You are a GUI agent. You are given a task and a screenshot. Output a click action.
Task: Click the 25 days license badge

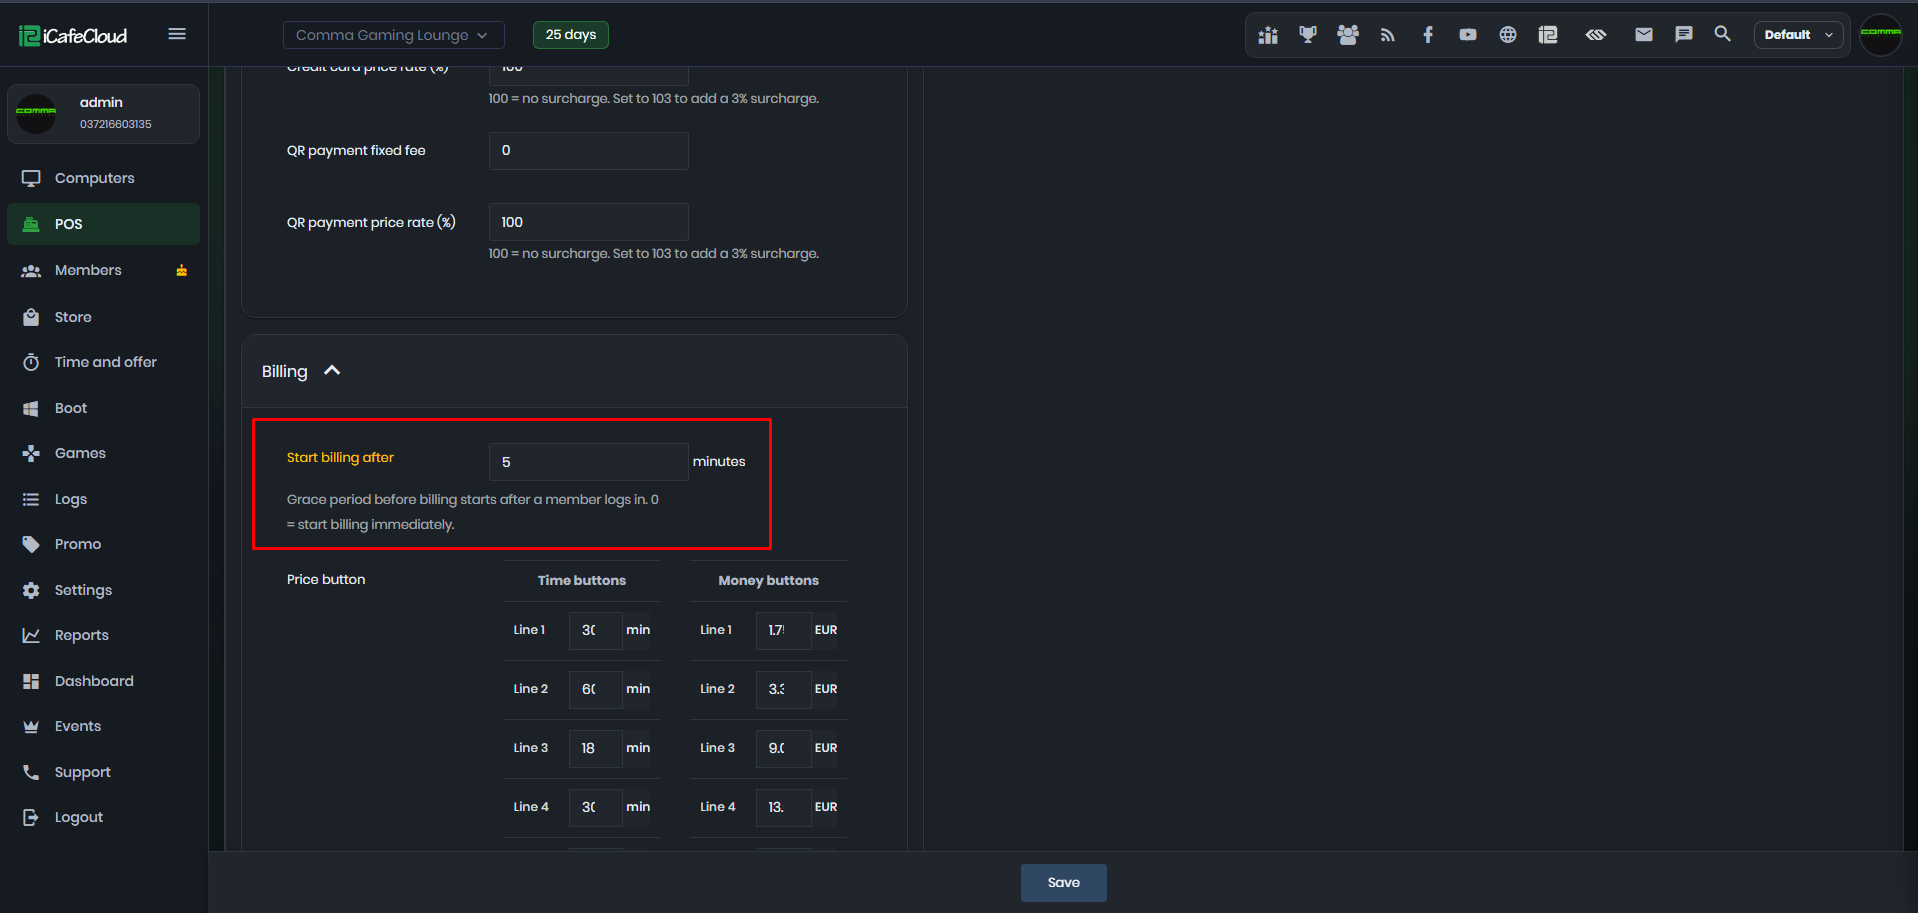pos(571,35)
